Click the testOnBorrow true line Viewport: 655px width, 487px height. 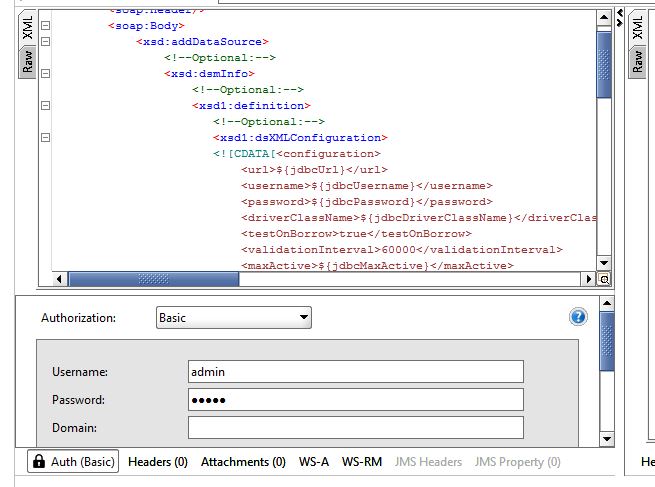pyautogui.click(x=356, y=233)
